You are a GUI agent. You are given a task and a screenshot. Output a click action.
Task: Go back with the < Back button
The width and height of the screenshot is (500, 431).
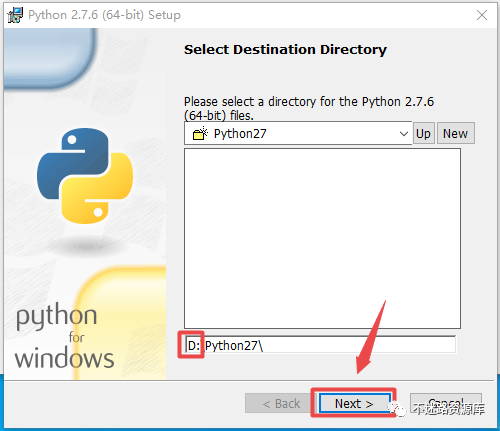pos(281,403)
